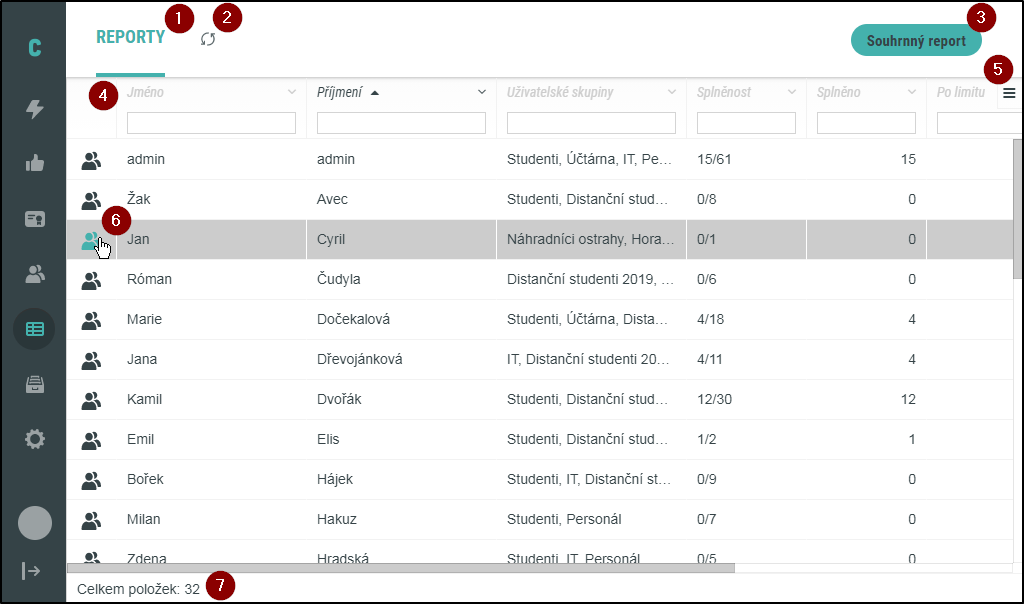Open the reports table sidebar item

tap(35, 328)
